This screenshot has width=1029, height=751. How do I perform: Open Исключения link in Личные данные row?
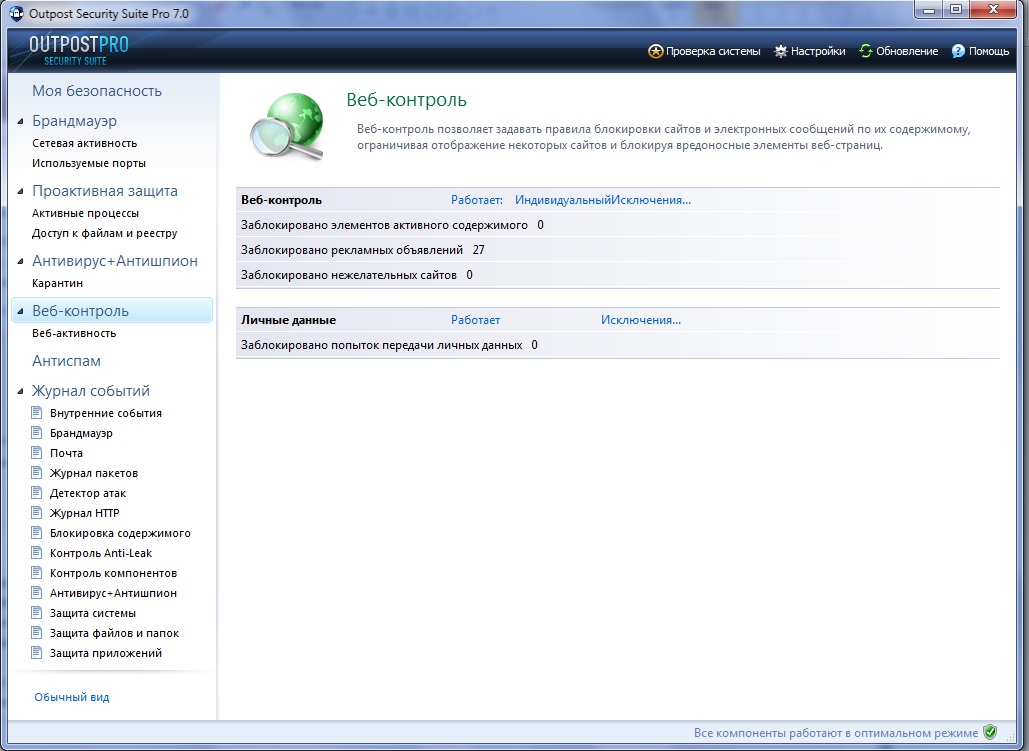point(641,320)
